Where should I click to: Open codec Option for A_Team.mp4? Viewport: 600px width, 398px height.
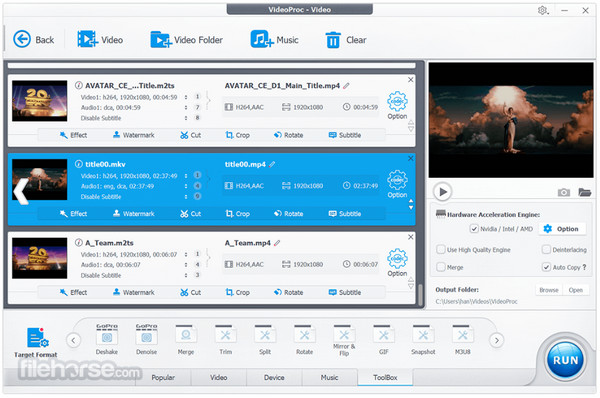[397, 263]
